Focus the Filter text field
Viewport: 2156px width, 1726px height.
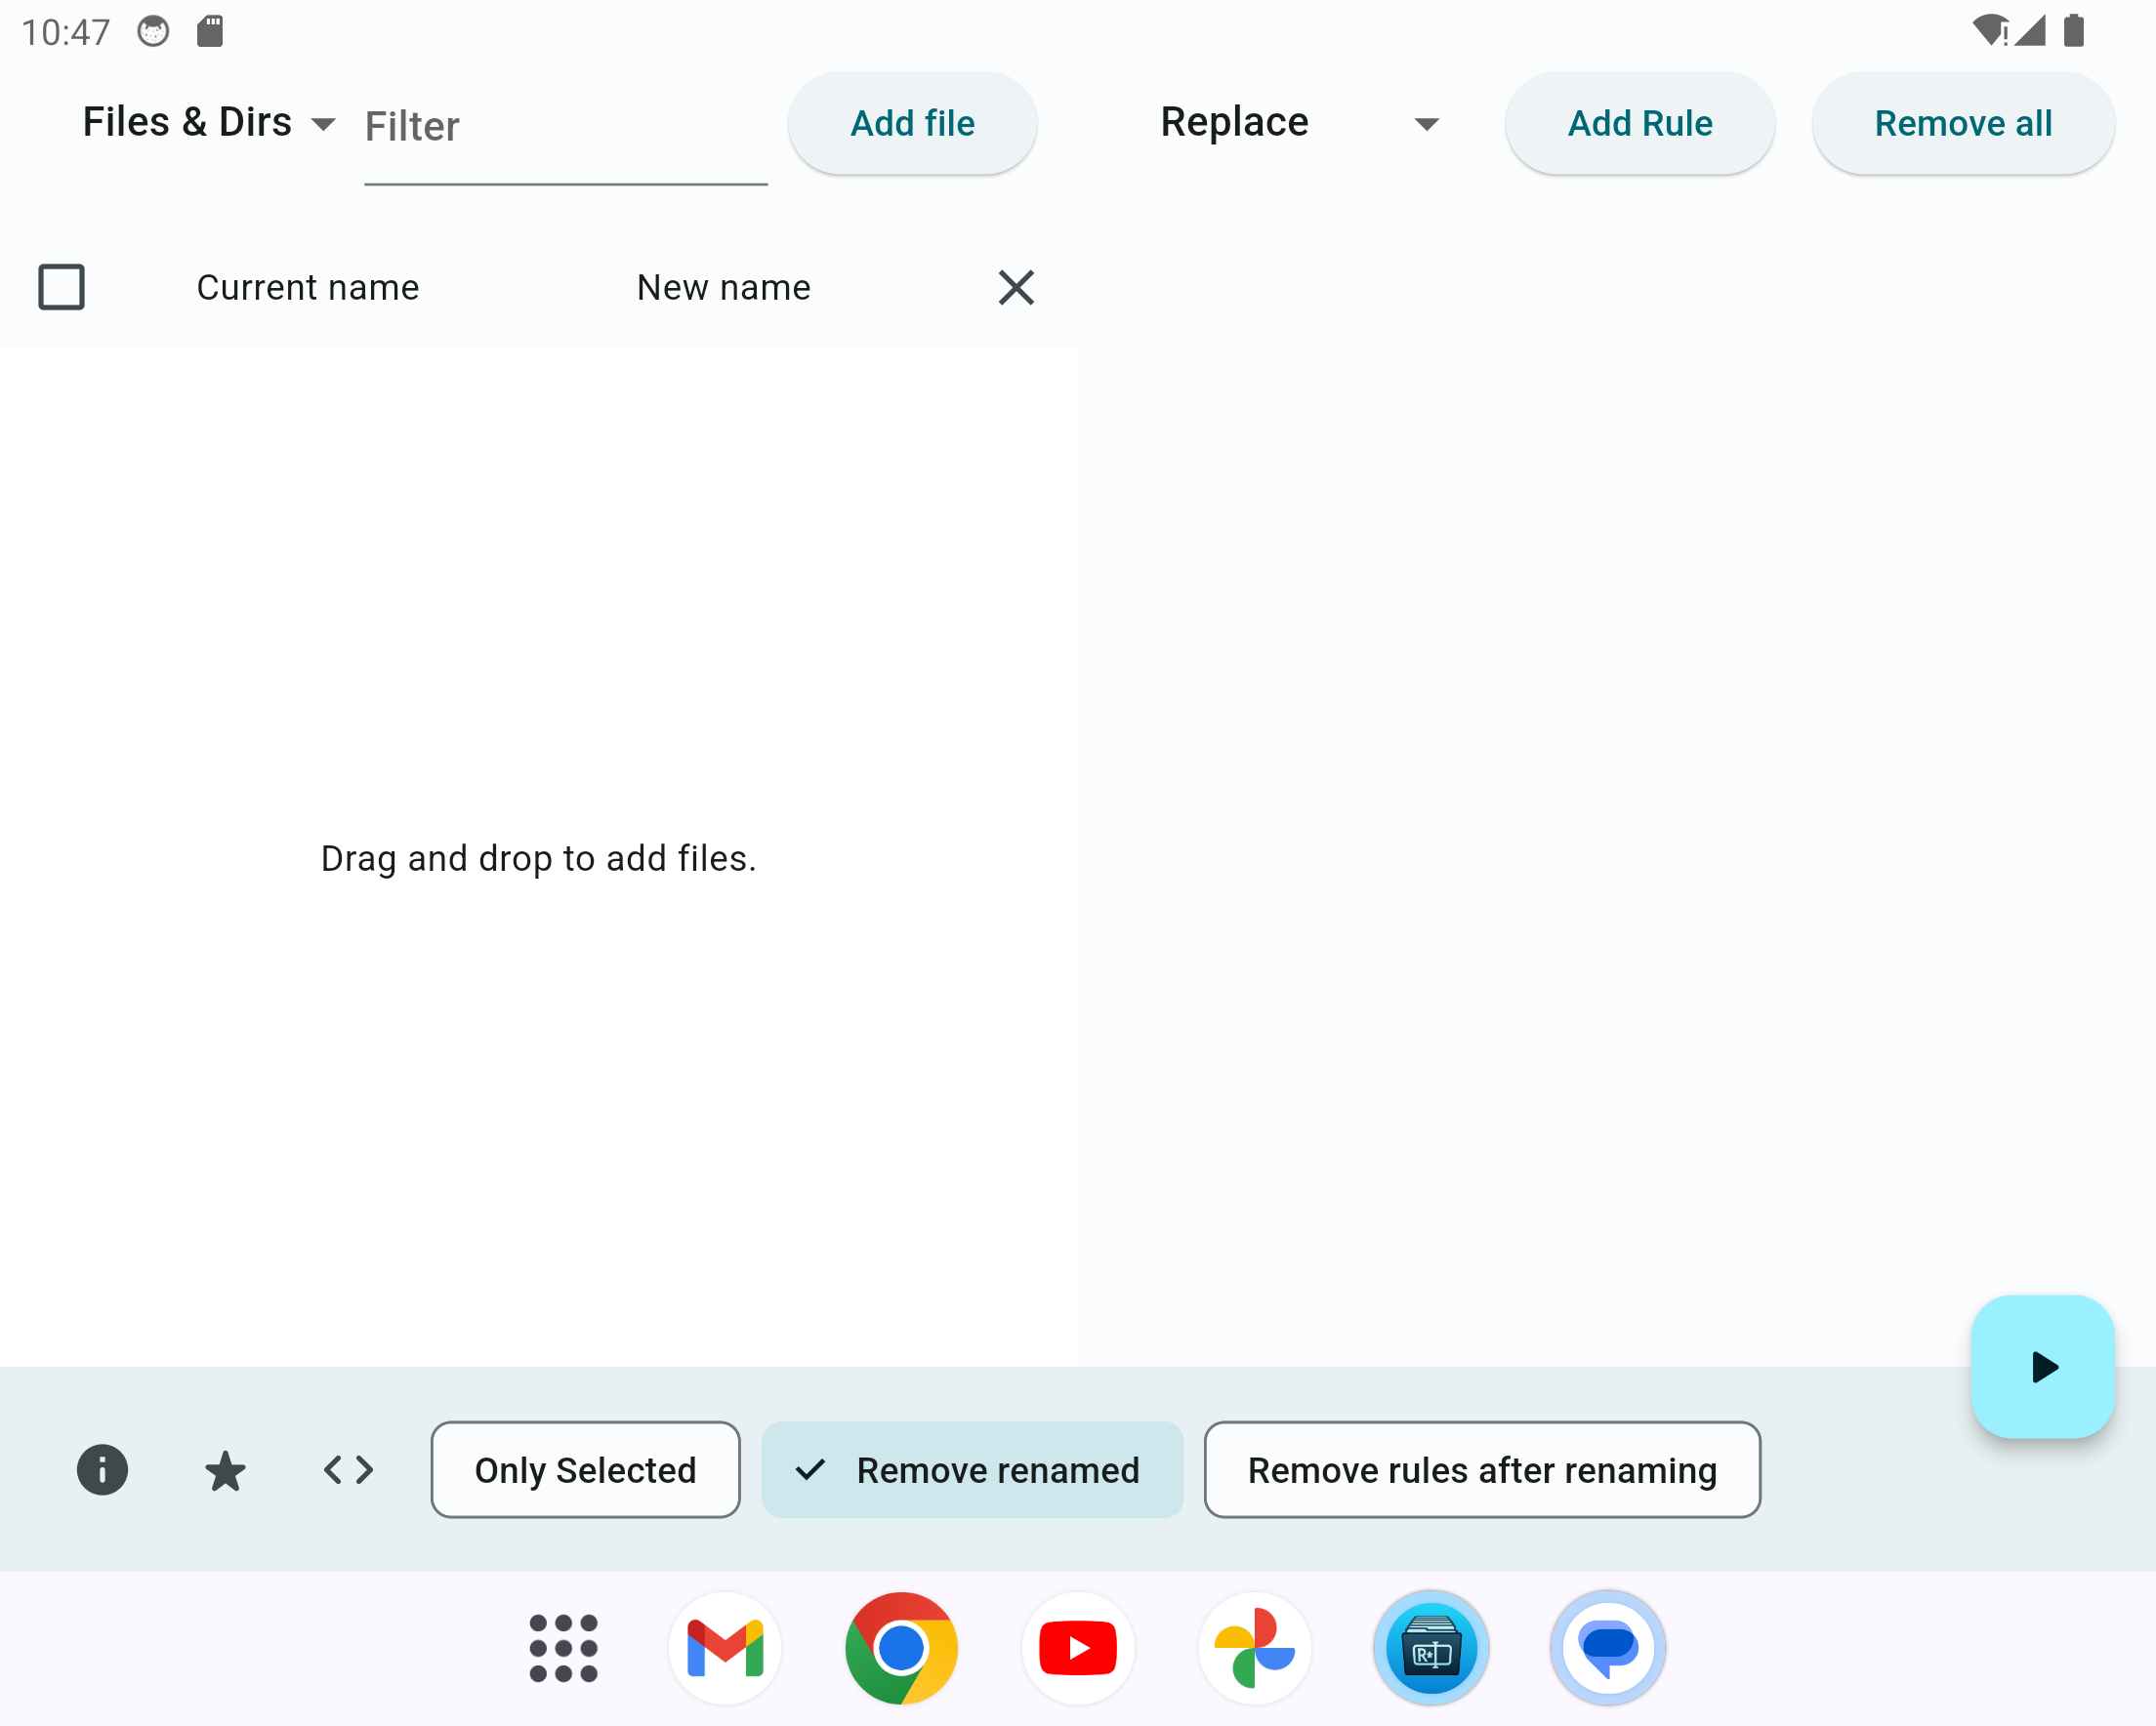(565, 128)
